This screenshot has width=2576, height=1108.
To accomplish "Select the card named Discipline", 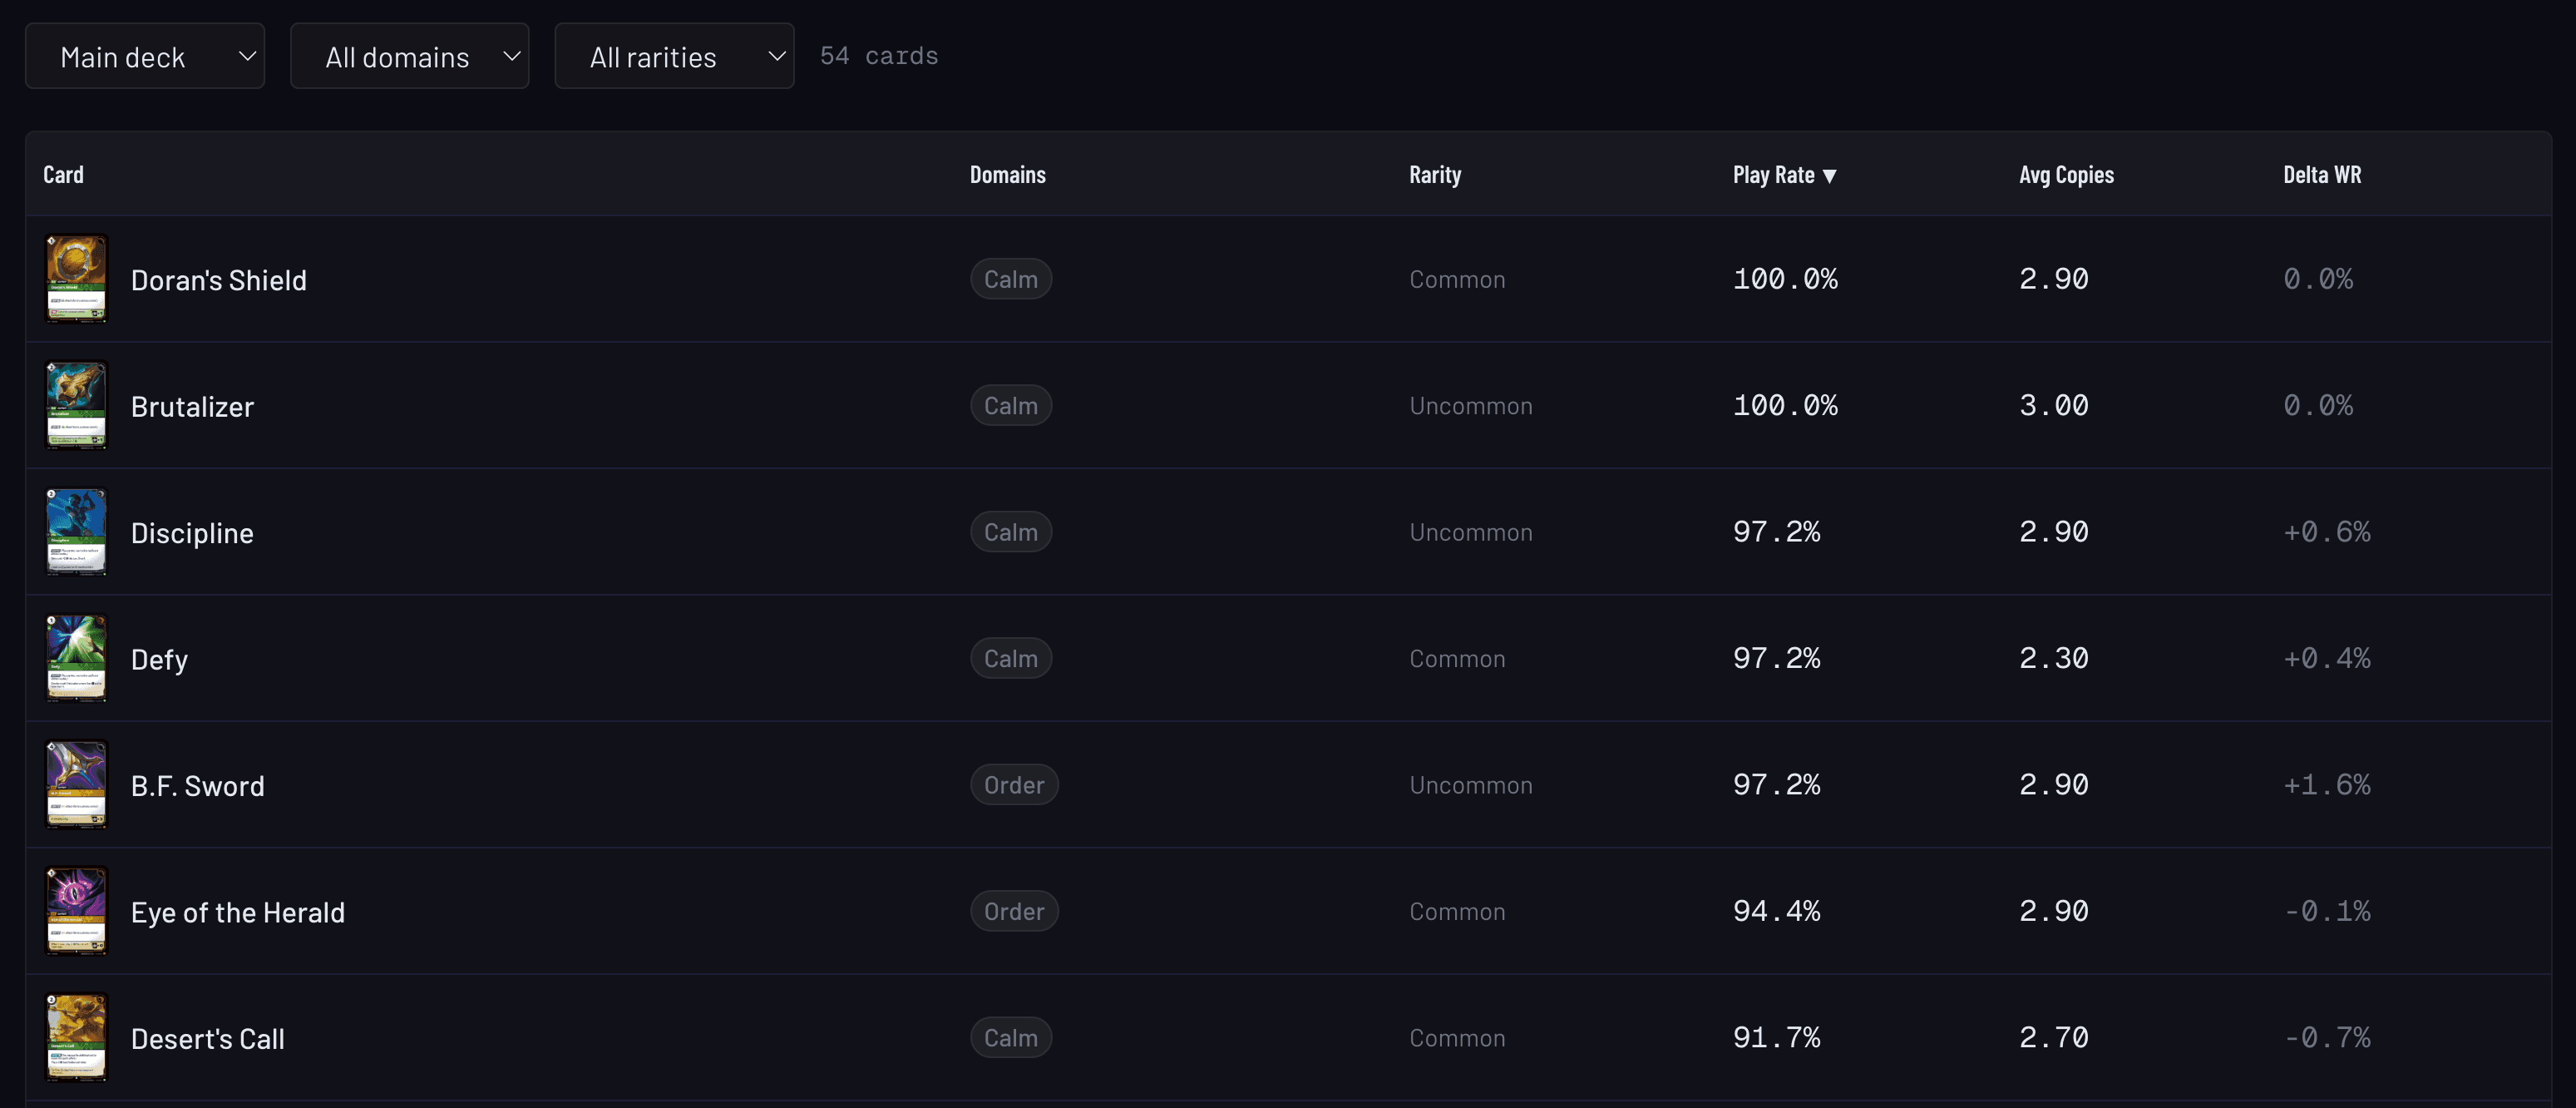I will pos(193,531).
